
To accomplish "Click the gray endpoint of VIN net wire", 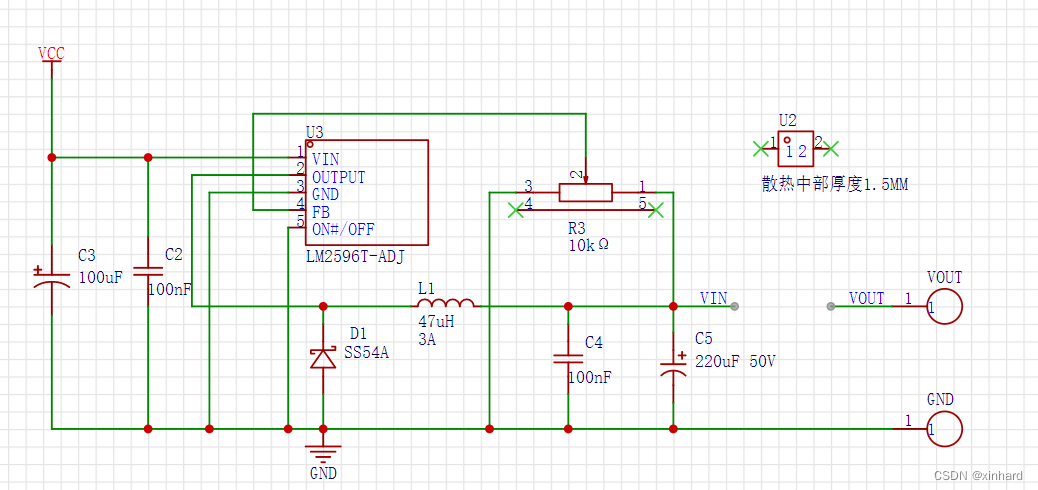I will [735, 306].
